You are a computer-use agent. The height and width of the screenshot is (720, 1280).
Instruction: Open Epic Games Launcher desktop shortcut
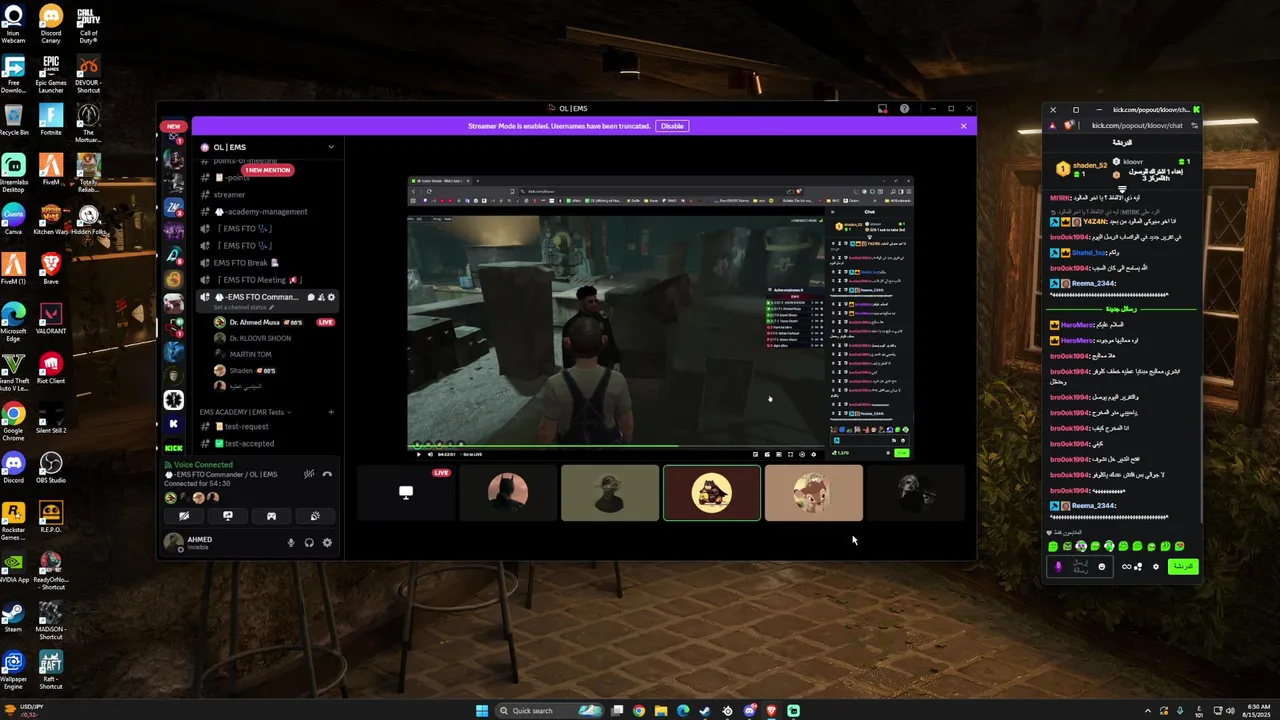(x=51, y=74)
